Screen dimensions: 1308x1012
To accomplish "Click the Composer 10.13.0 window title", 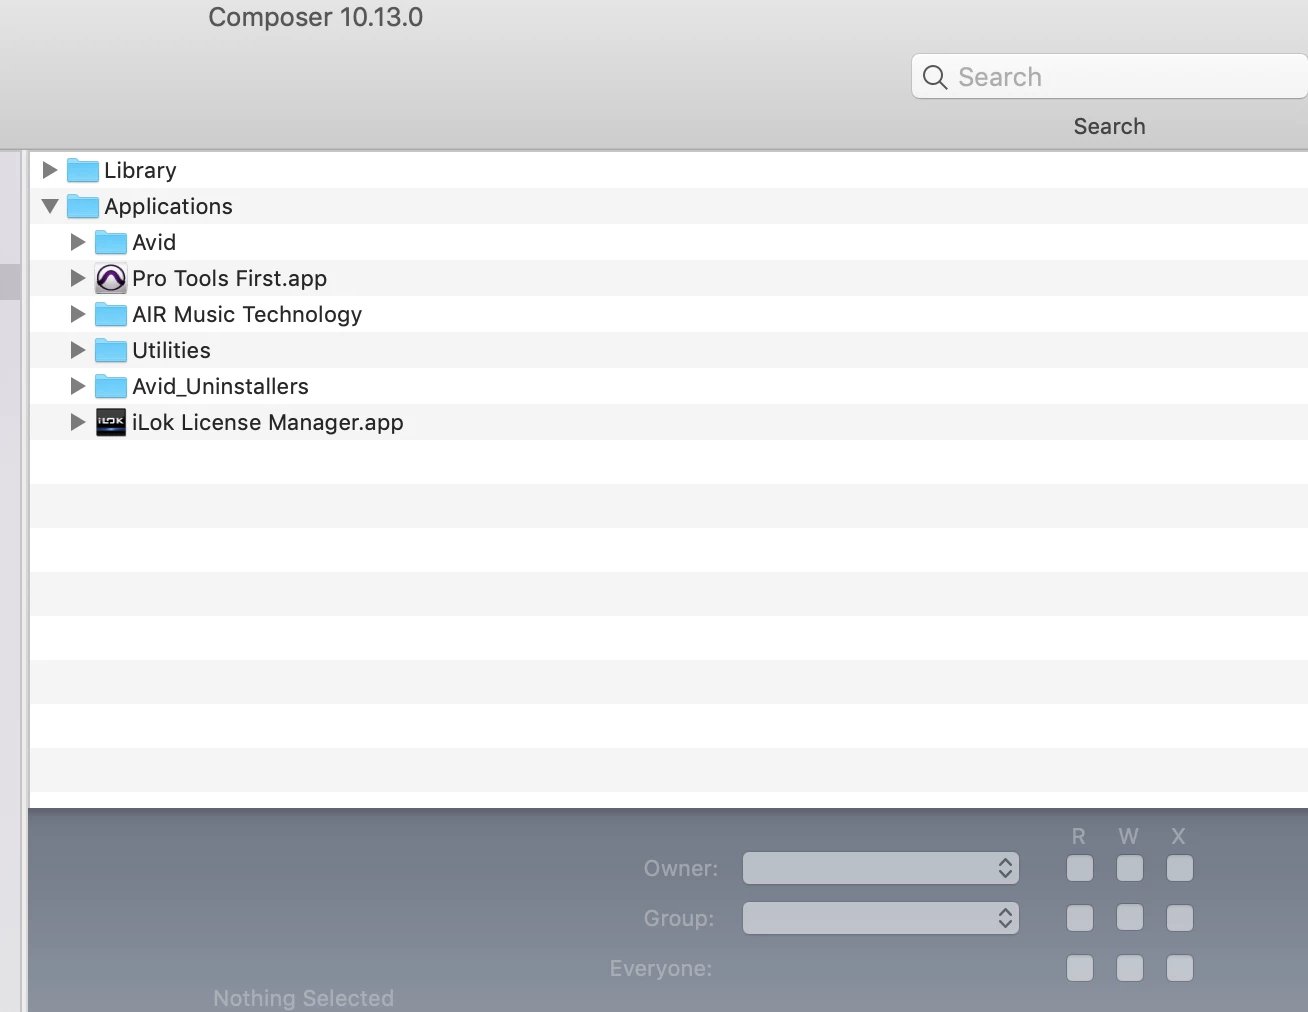I will pyautogui.click(x=316, y=18).
